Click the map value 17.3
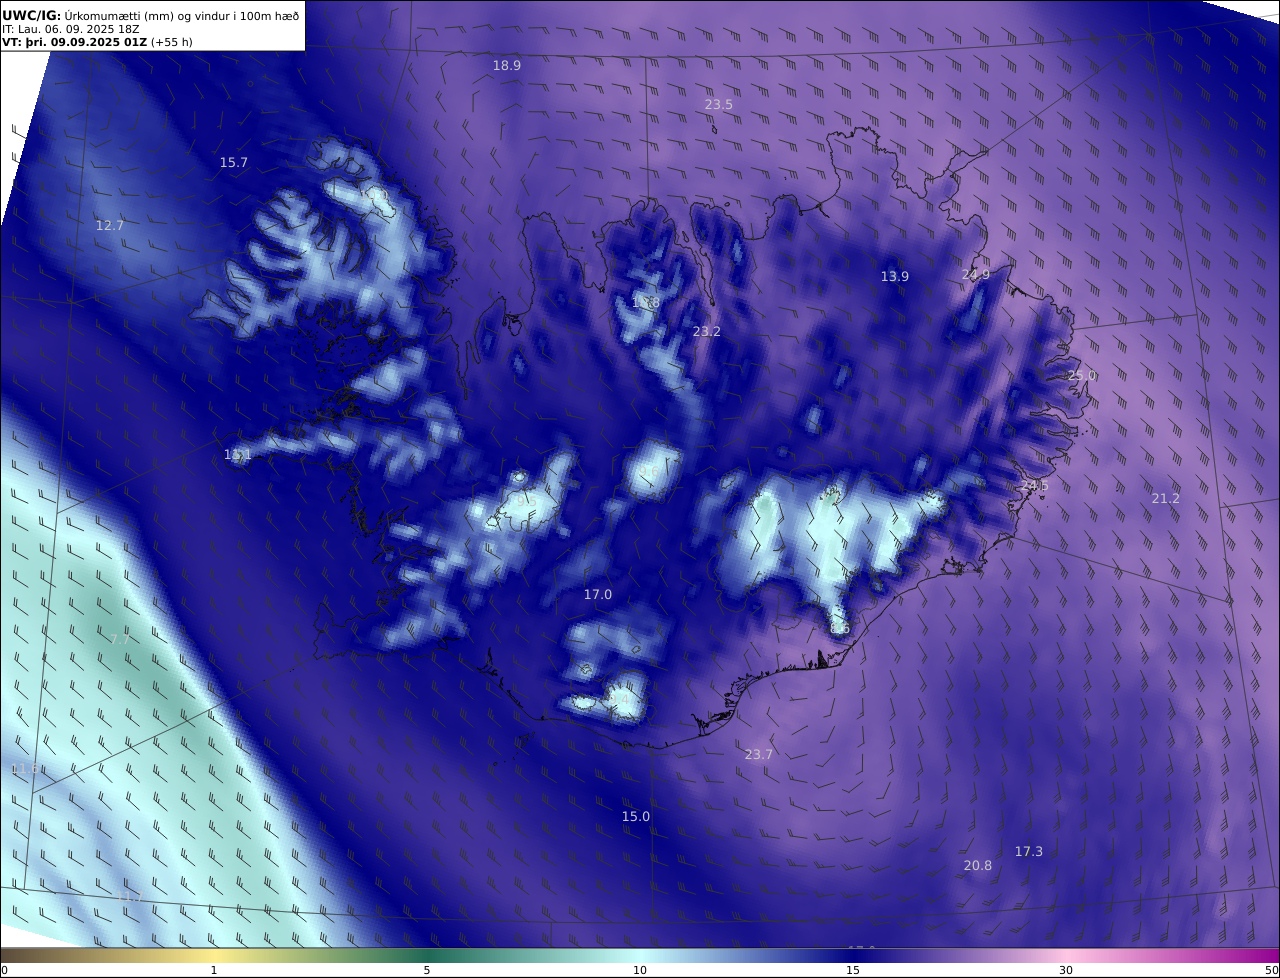 (x=1029, y=851)
